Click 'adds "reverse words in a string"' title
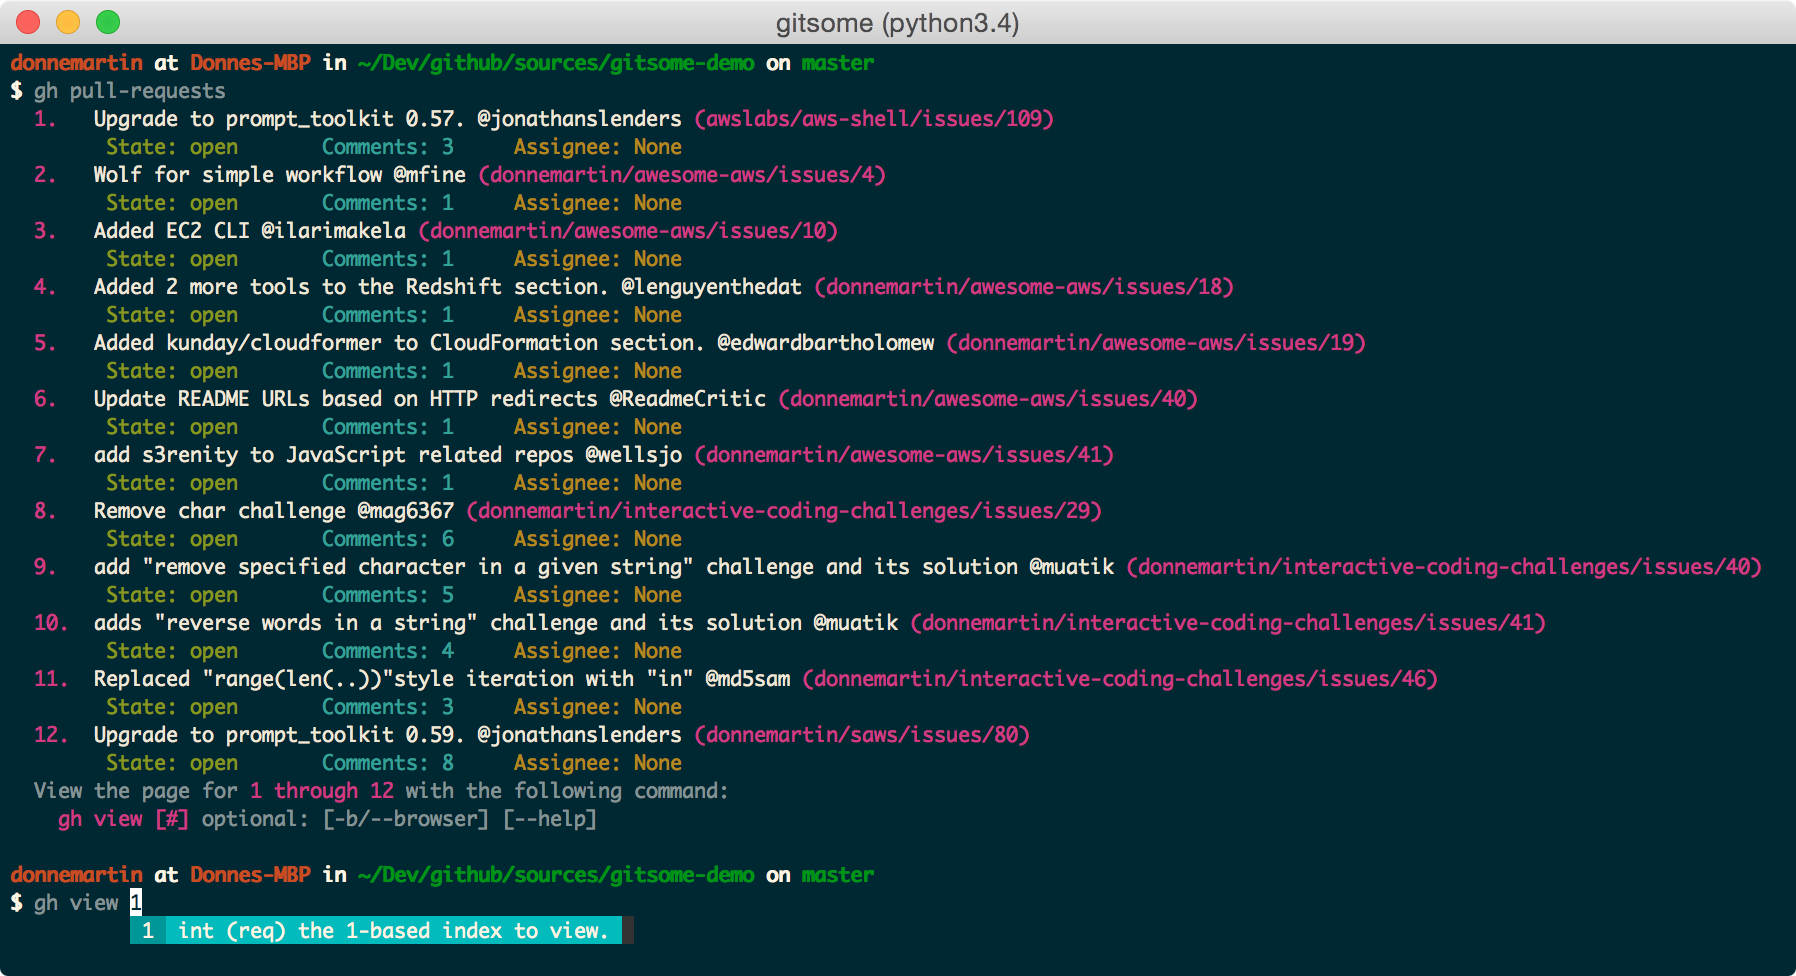 (x=285, y=623)
